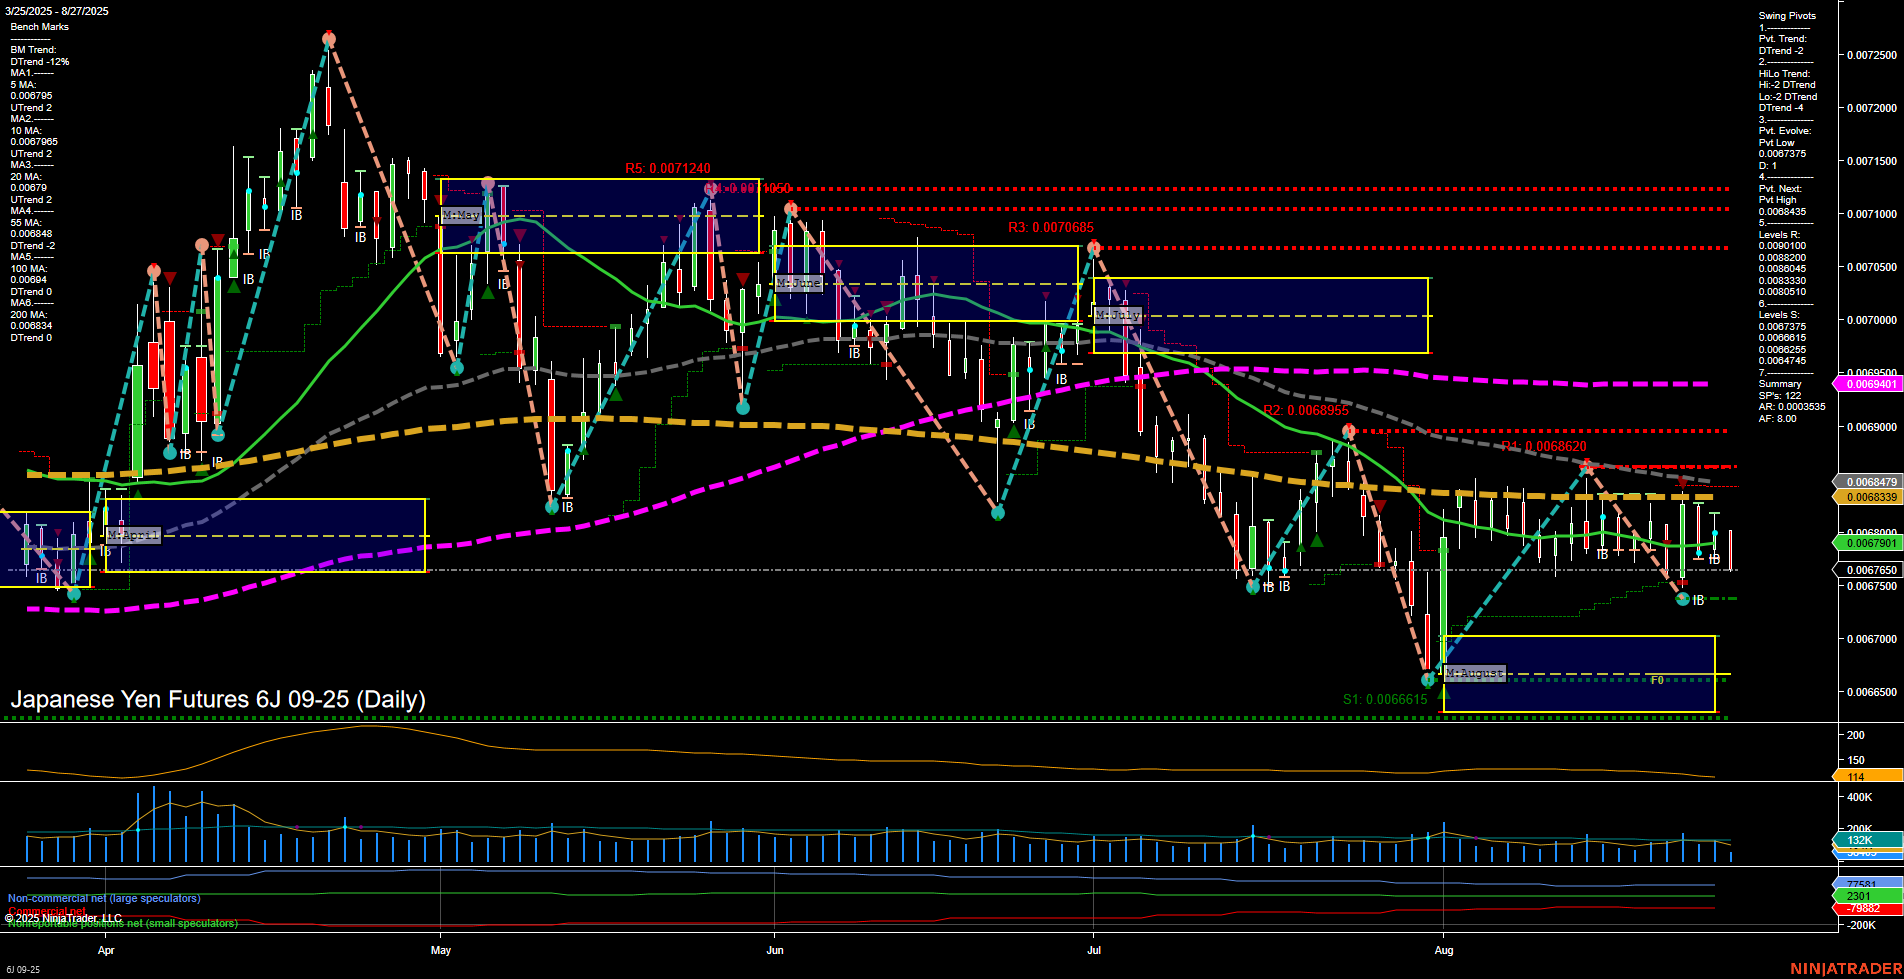Image resolution: width=1904 pixels, height=979 pixels.
Task: Click the orange 0.0068339 price tag
Action: 1868,497
